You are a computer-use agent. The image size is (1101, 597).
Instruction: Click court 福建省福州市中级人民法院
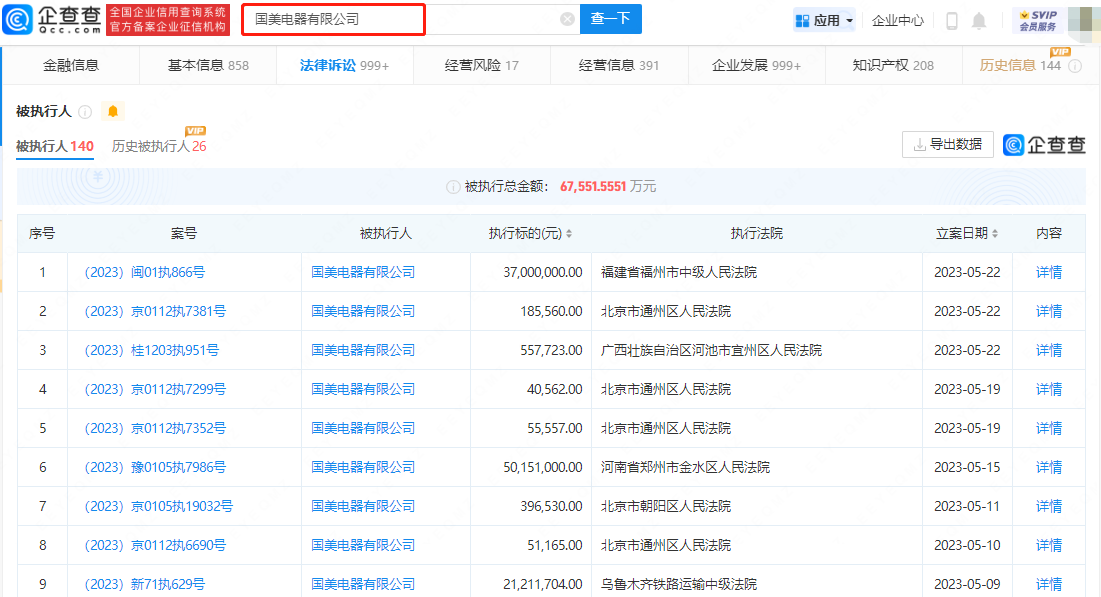pyautogui.click(x=679, y=273)
